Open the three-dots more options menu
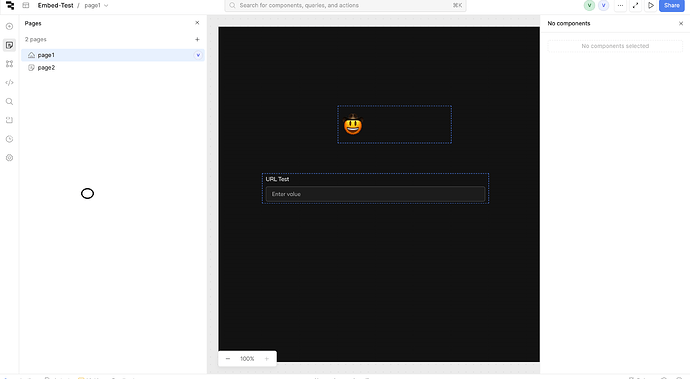This screenshot has height=379, width=690. point(620,5)
